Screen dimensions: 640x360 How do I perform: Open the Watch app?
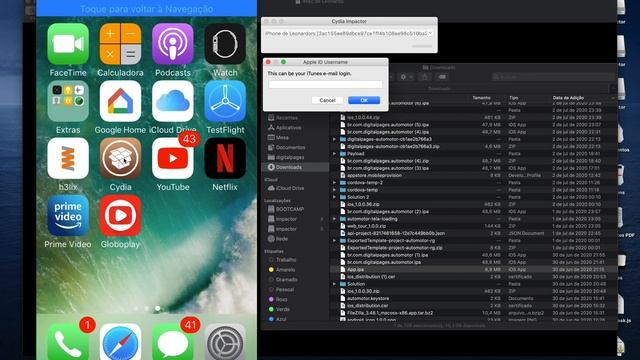[x=225, y=44]
